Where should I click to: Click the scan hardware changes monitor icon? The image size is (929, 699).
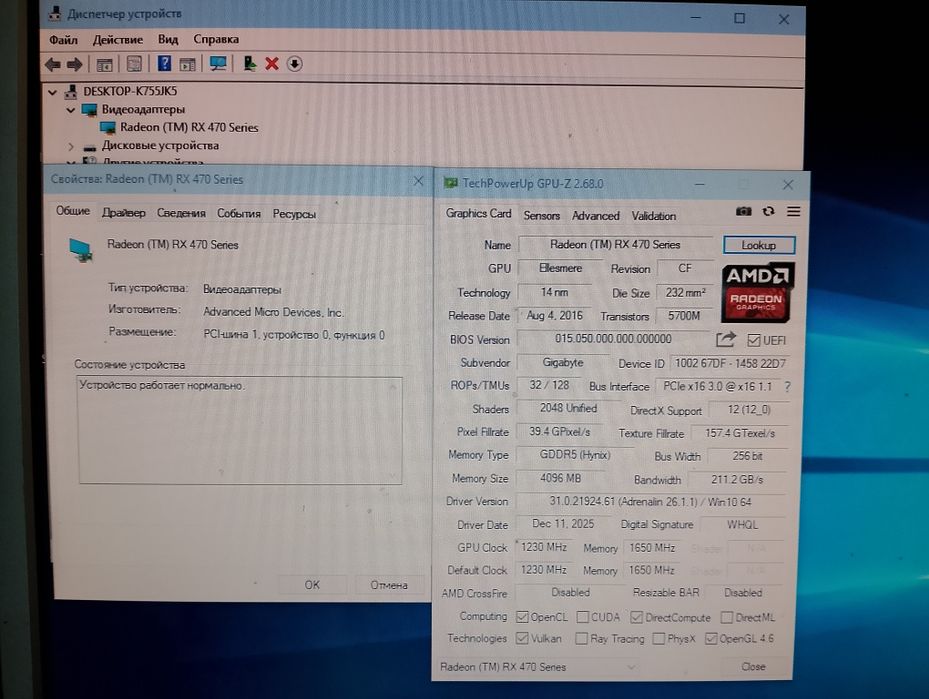(x=218, y=63)
